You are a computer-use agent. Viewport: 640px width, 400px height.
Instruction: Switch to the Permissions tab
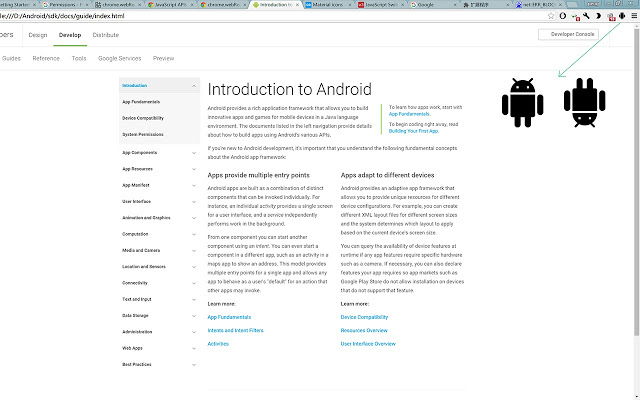(63, 5)
